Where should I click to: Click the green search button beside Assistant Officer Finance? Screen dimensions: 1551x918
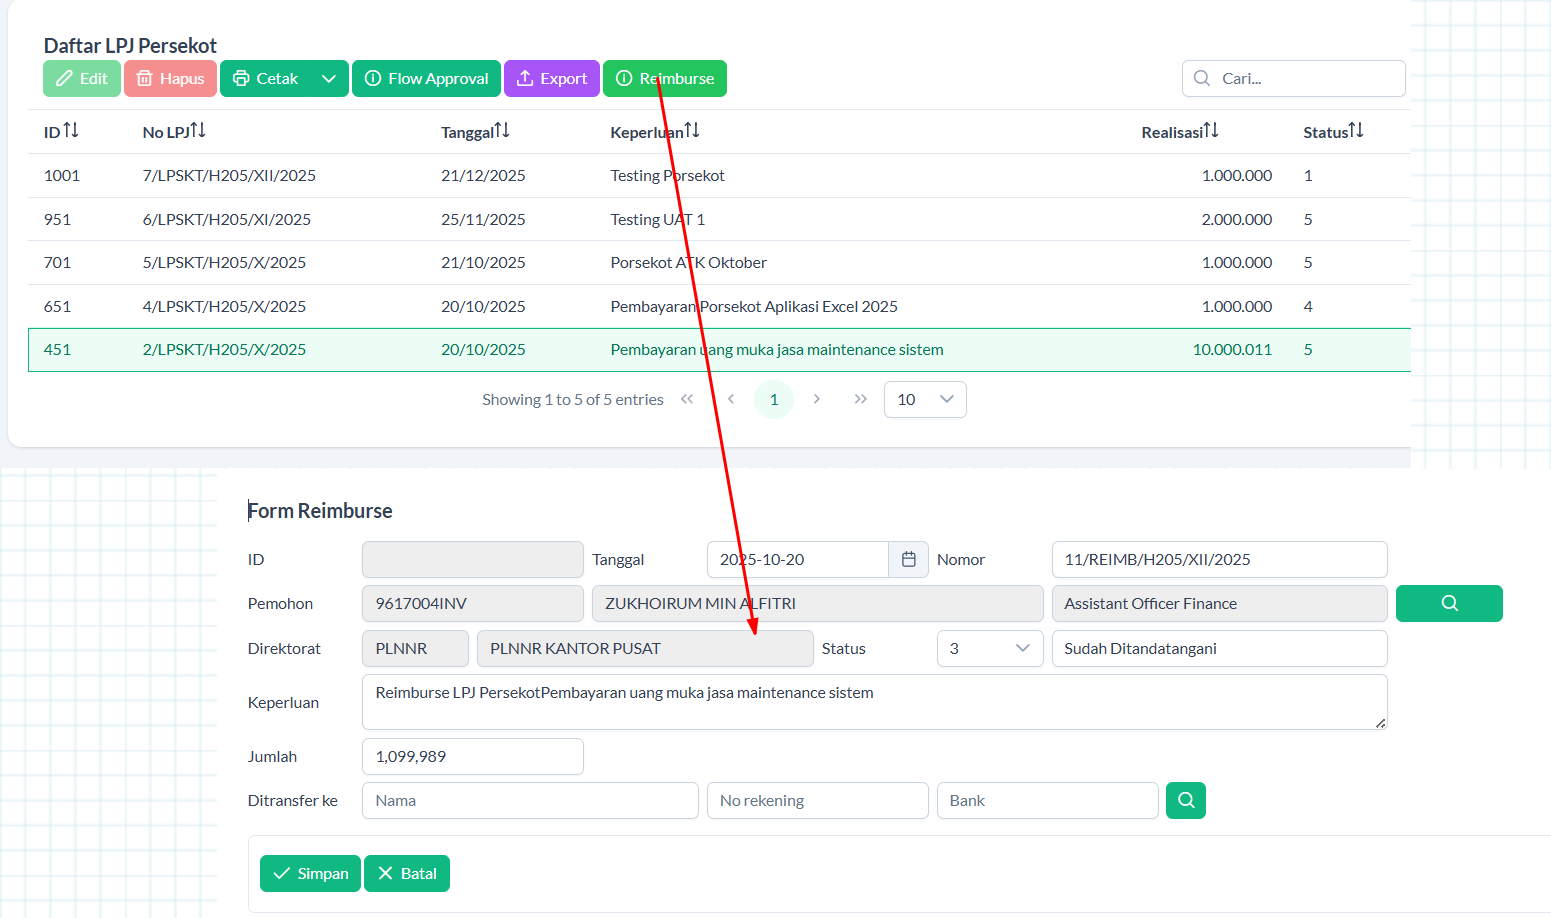1448,604
